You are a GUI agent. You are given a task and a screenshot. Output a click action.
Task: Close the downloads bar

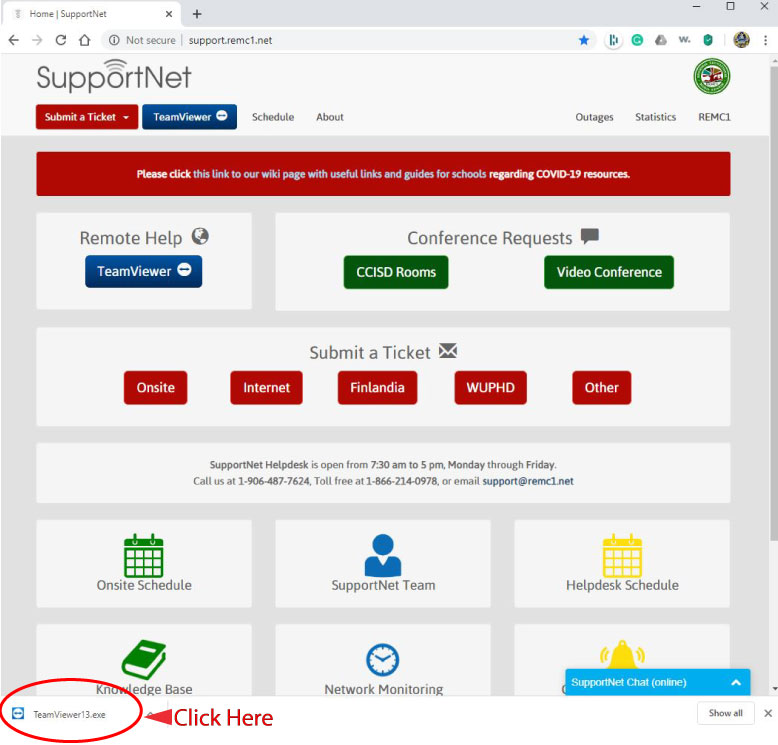click(x=768, y=713)
